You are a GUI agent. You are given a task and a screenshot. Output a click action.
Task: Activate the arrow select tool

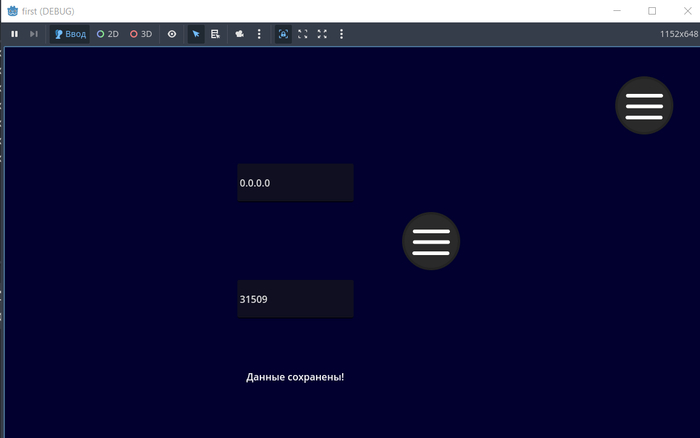point(196,34)
